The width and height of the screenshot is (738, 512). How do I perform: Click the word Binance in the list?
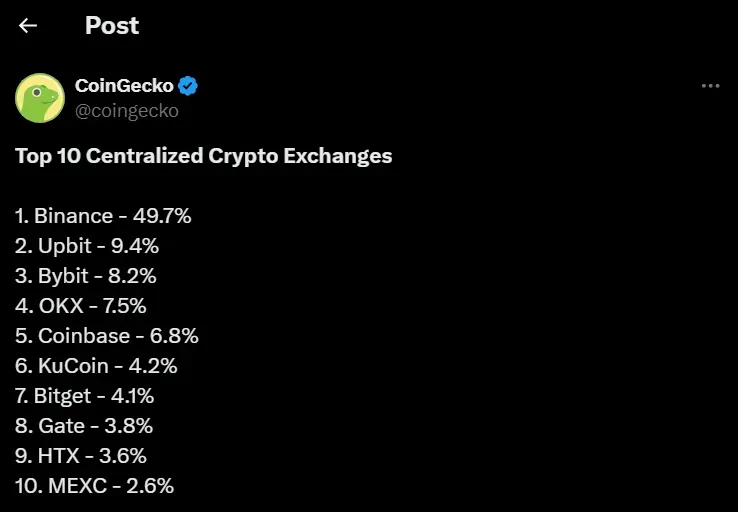[73, 216]
